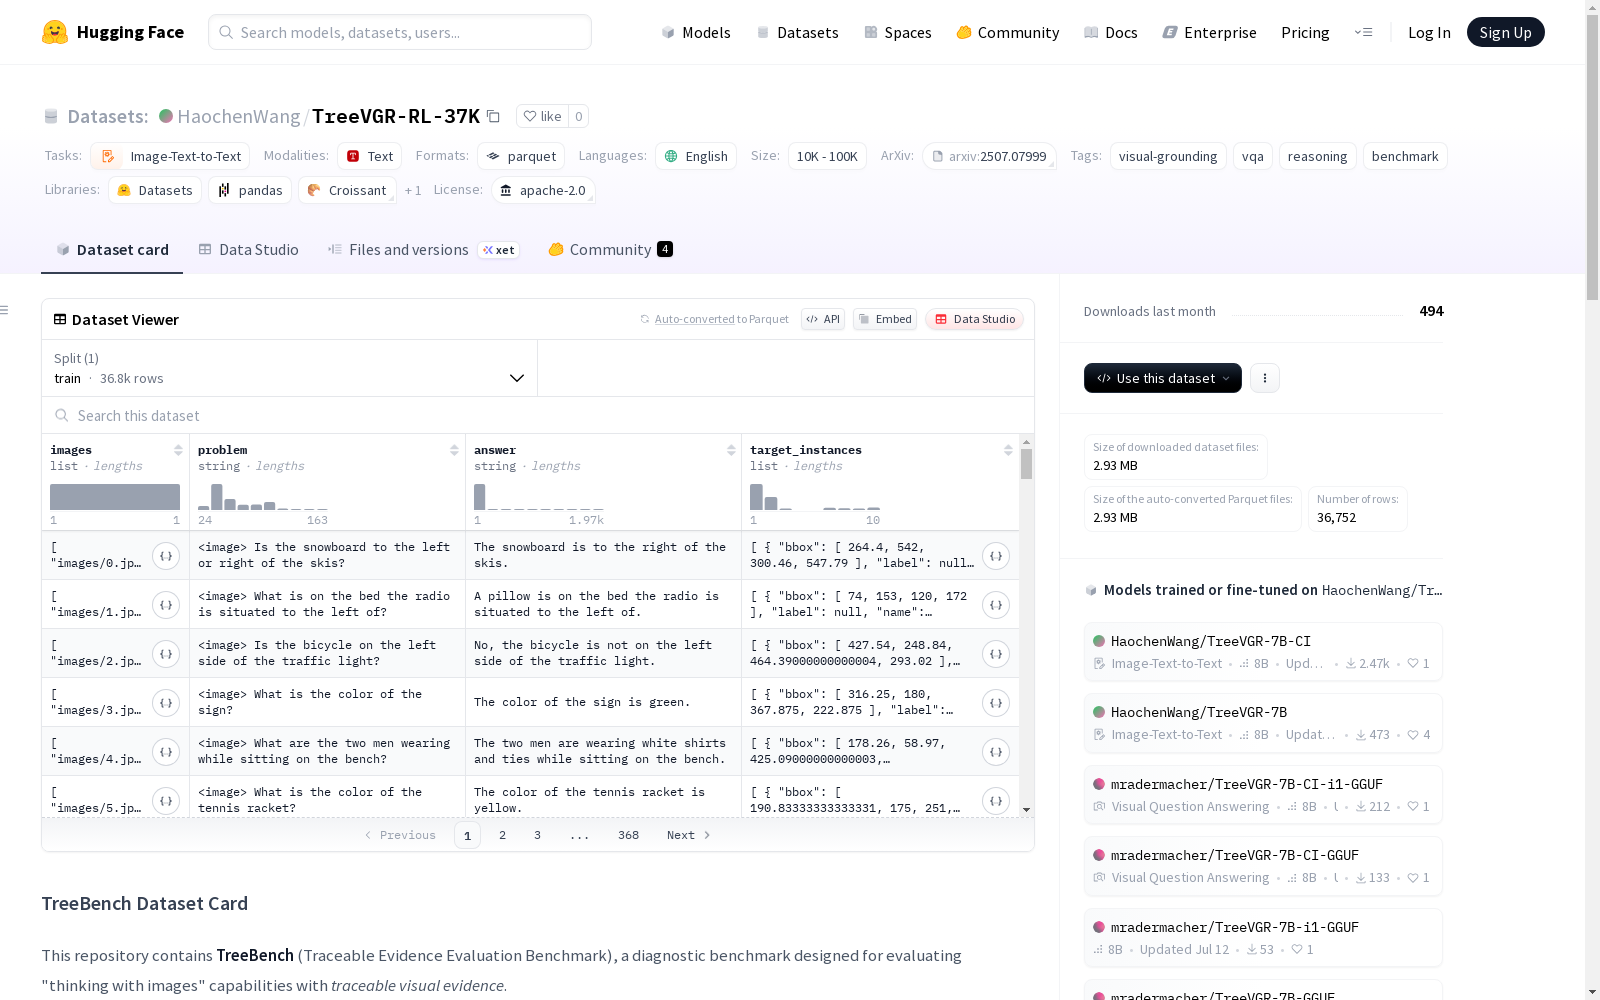Expand target_instances cell in the tennis racket row
Viewport: 1600px width, 1000px height.
pos(996,801)
